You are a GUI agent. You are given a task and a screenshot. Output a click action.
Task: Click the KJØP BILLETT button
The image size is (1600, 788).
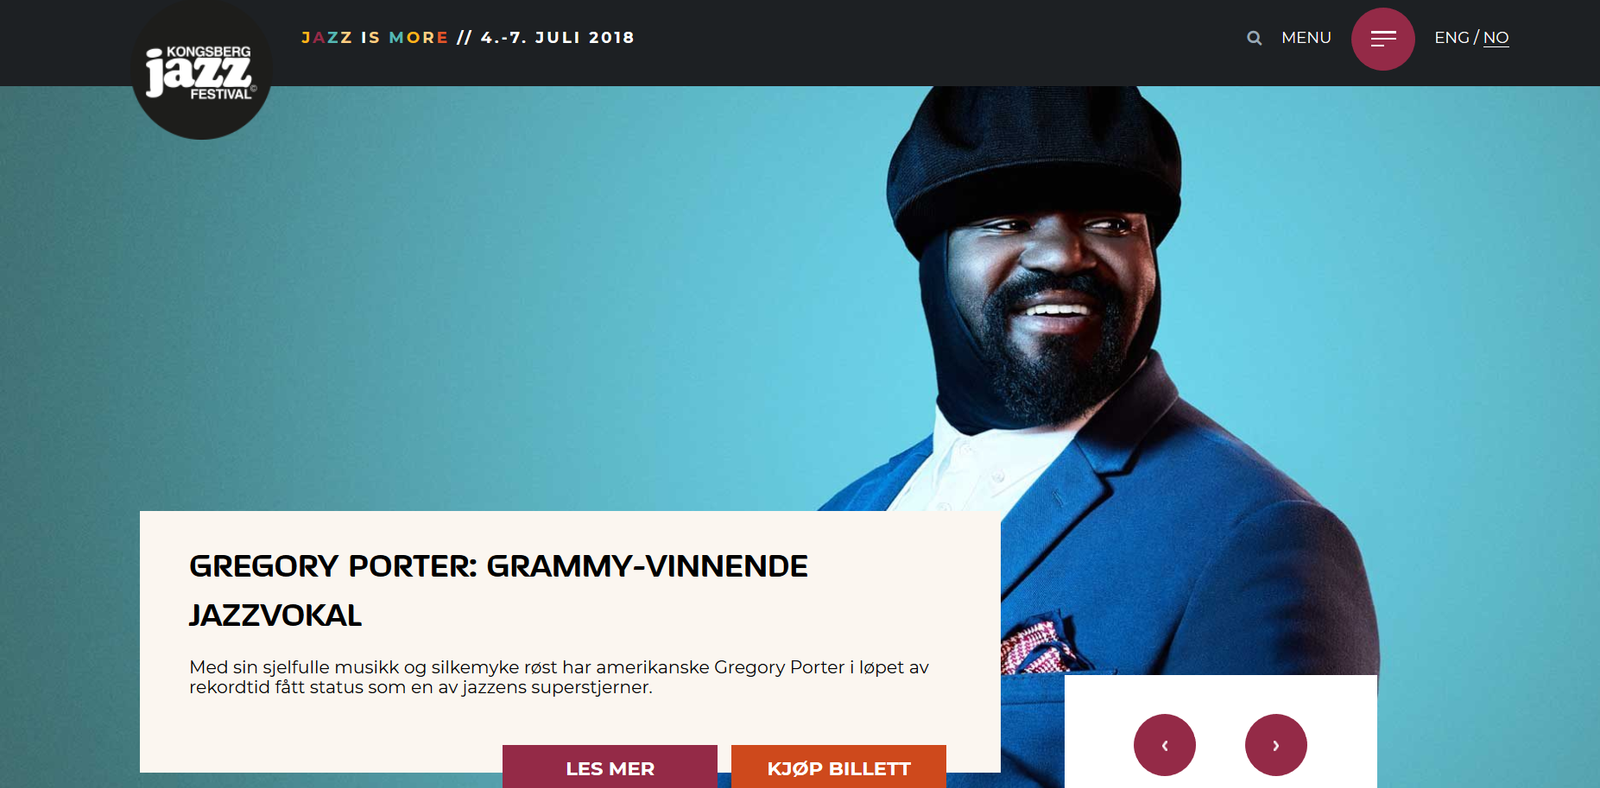(x=839, y=767)
